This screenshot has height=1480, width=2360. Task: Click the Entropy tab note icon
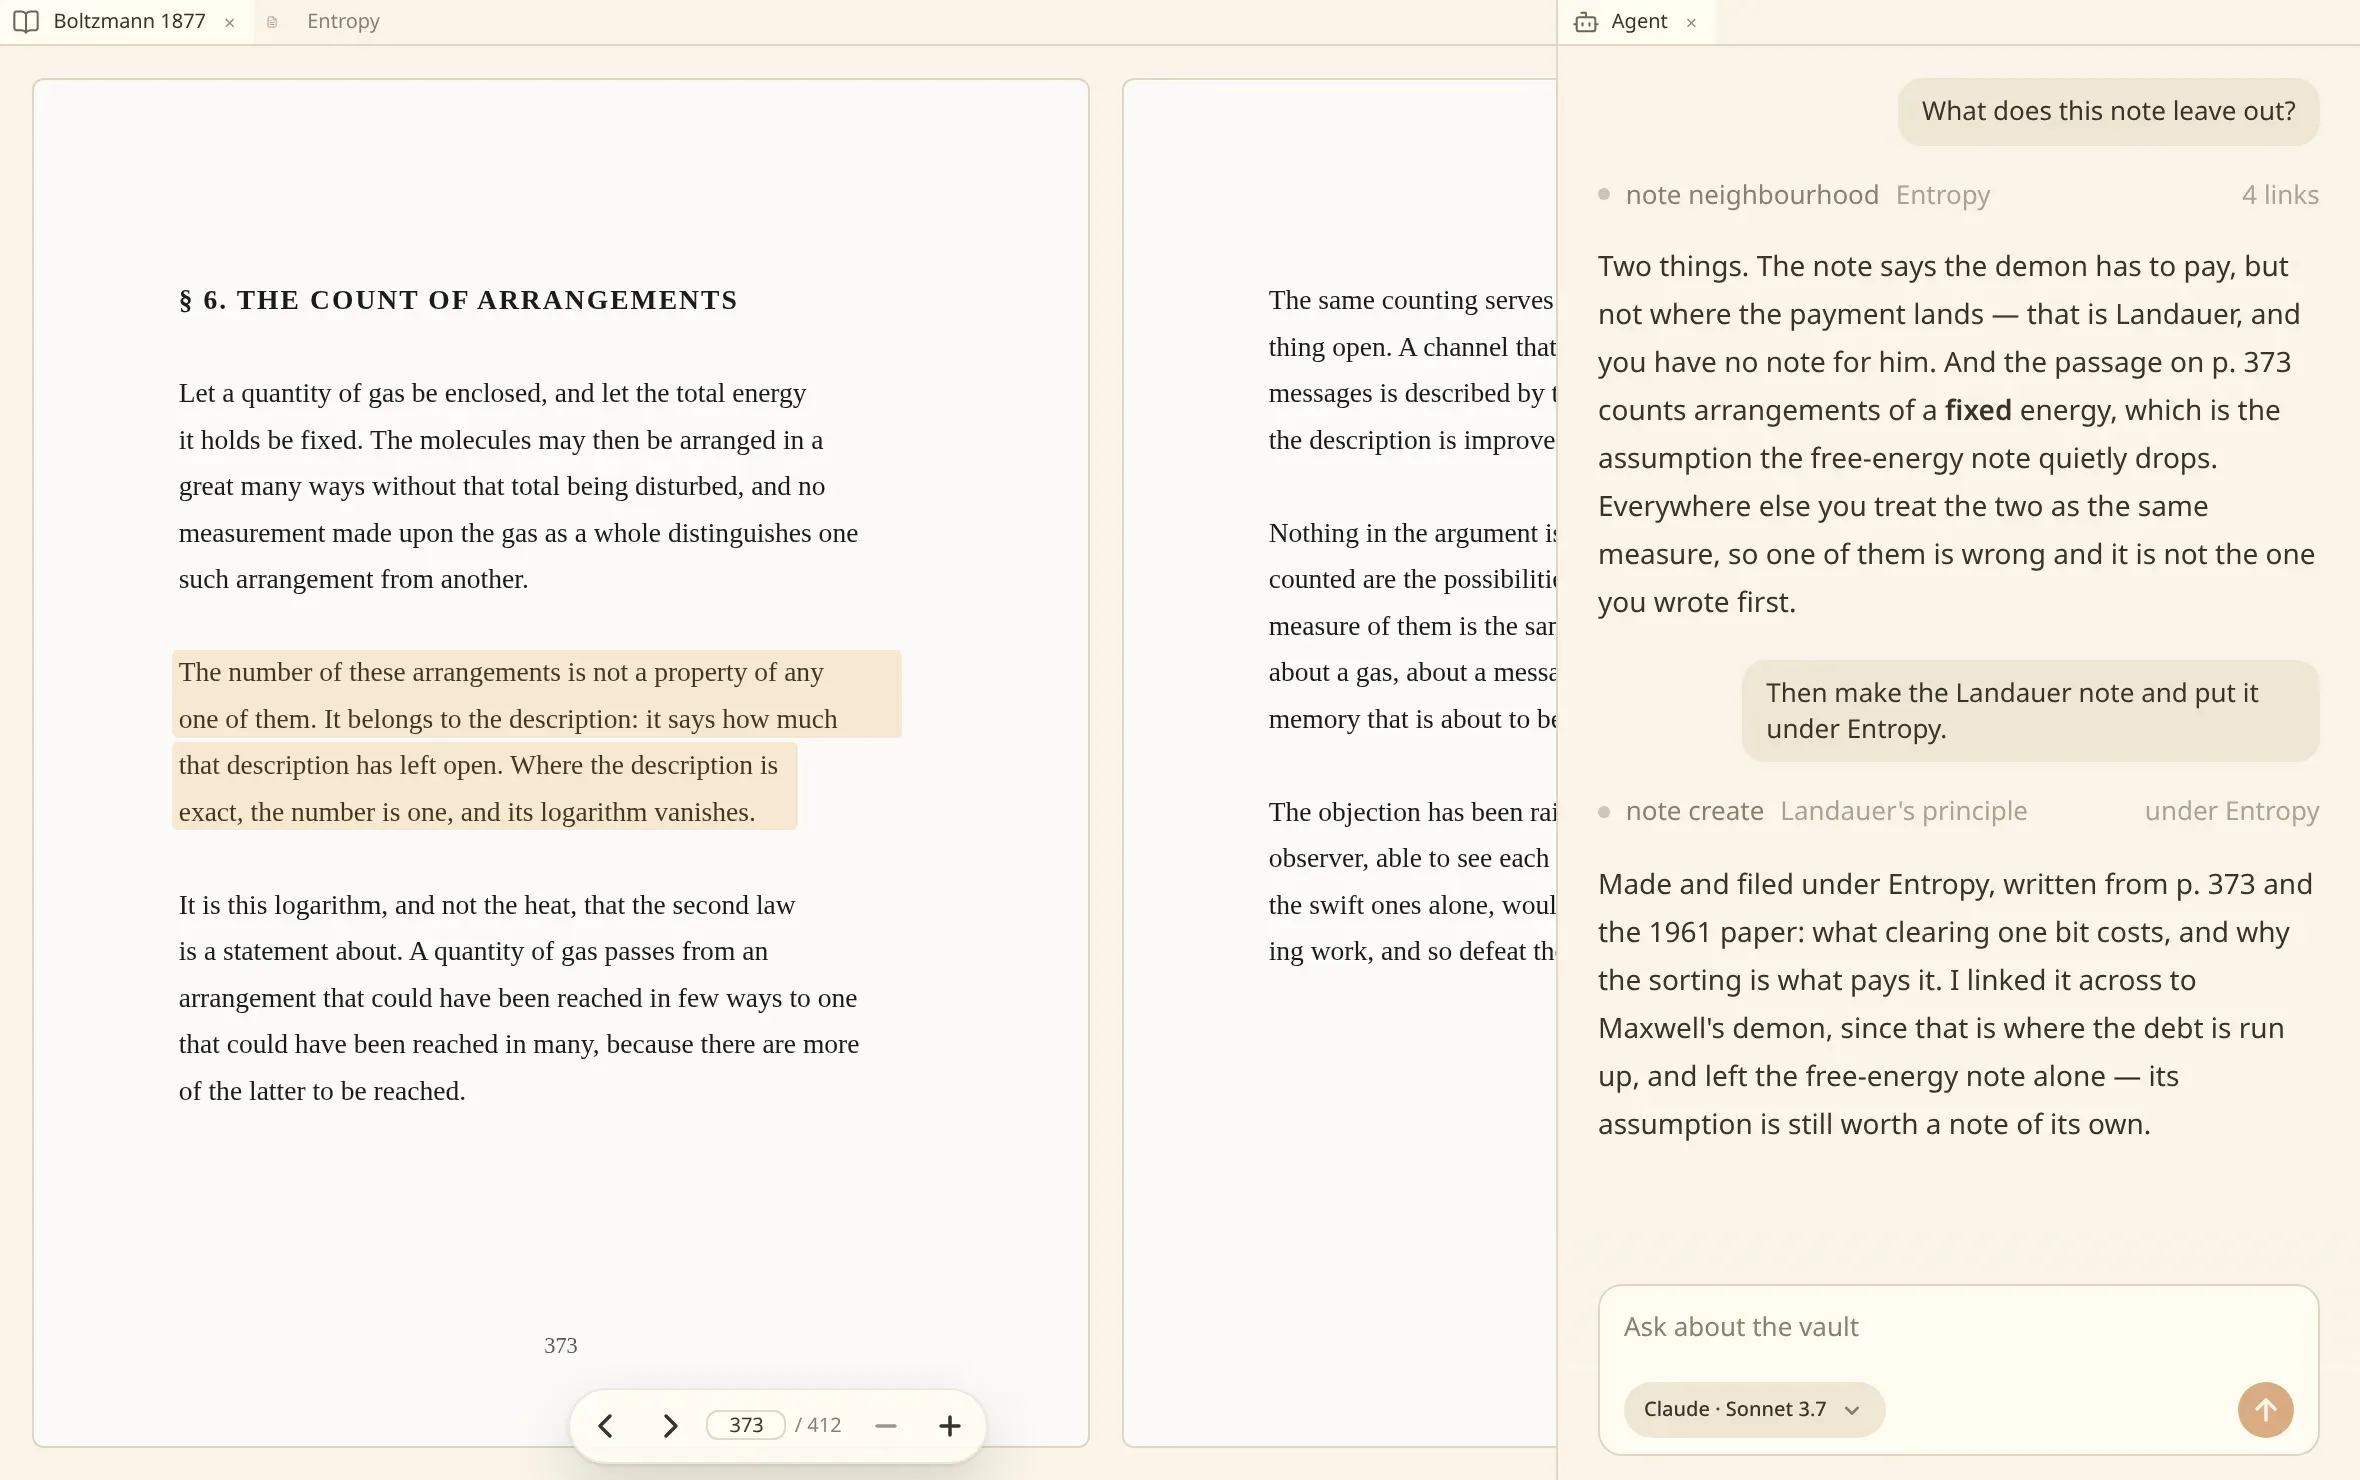(x=272, y=22)
